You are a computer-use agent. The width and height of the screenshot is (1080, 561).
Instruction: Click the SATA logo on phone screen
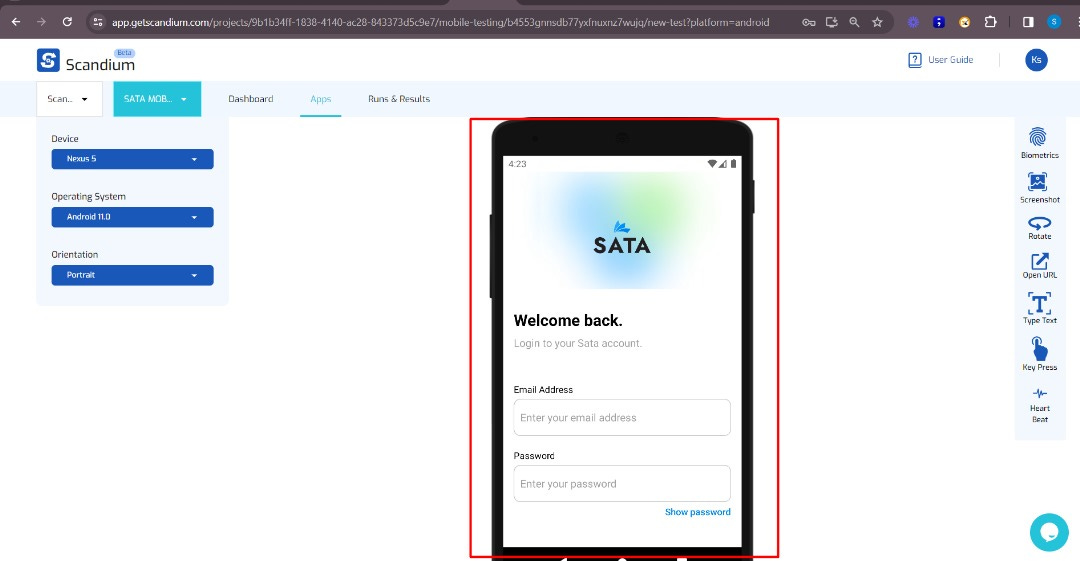622,238
